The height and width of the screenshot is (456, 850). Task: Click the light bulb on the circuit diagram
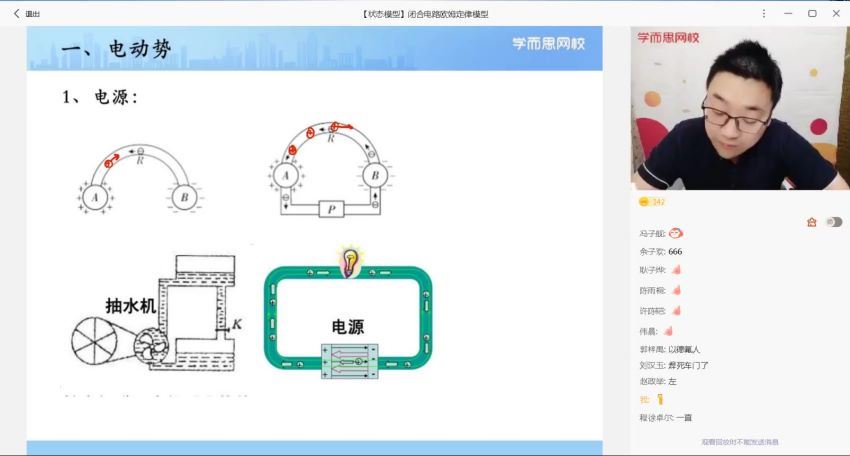pos(350,262)
